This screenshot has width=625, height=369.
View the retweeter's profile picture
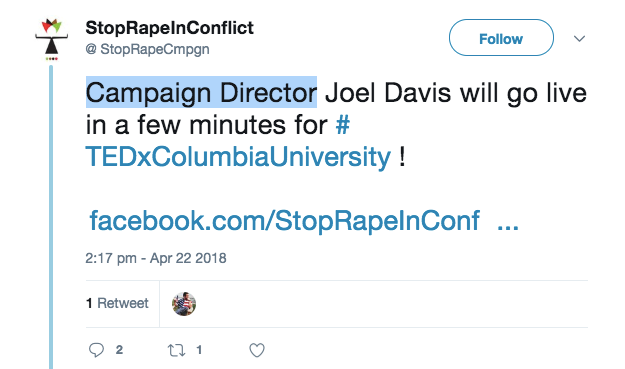[x=184, y=304]
